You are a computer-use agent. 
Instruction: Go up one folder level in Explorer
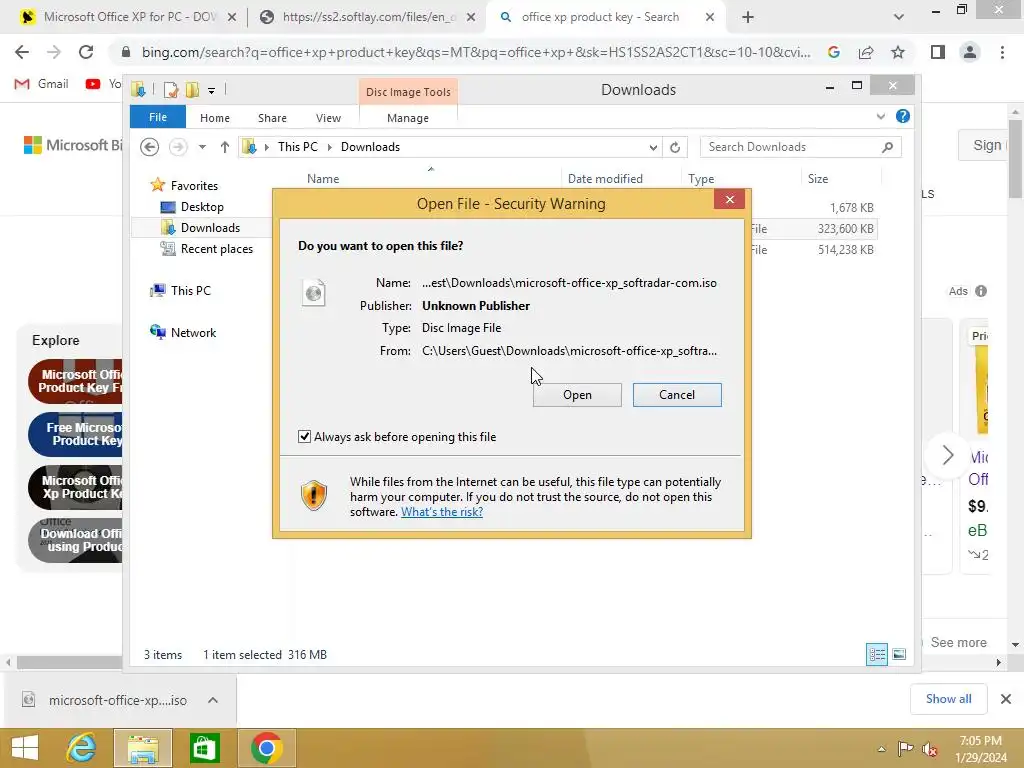pos(225,147)
